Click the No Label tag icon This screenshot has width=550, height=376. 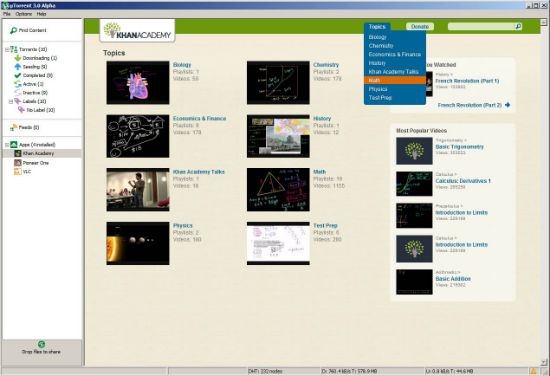coord(21,110)
